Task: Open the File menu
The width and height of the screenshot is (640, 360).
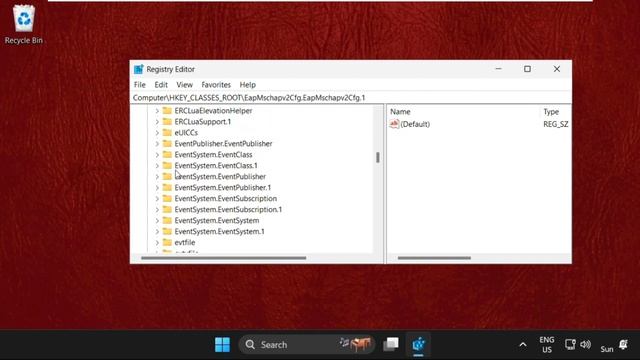Action: click(x=140, y=85)
